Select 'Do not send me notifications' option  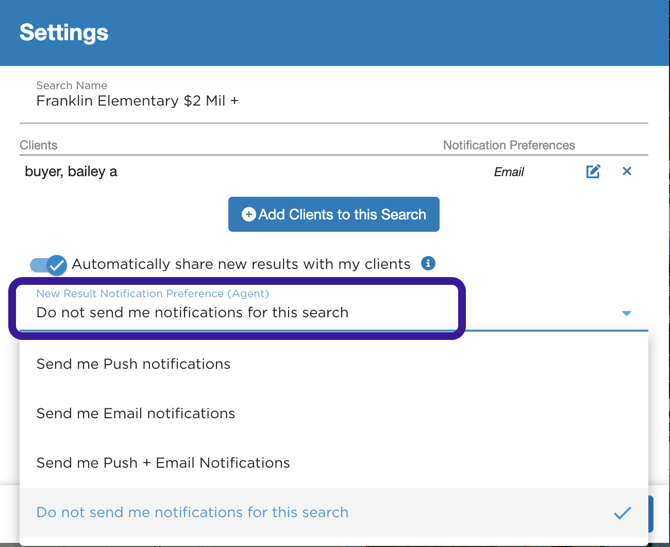point(192,512)
